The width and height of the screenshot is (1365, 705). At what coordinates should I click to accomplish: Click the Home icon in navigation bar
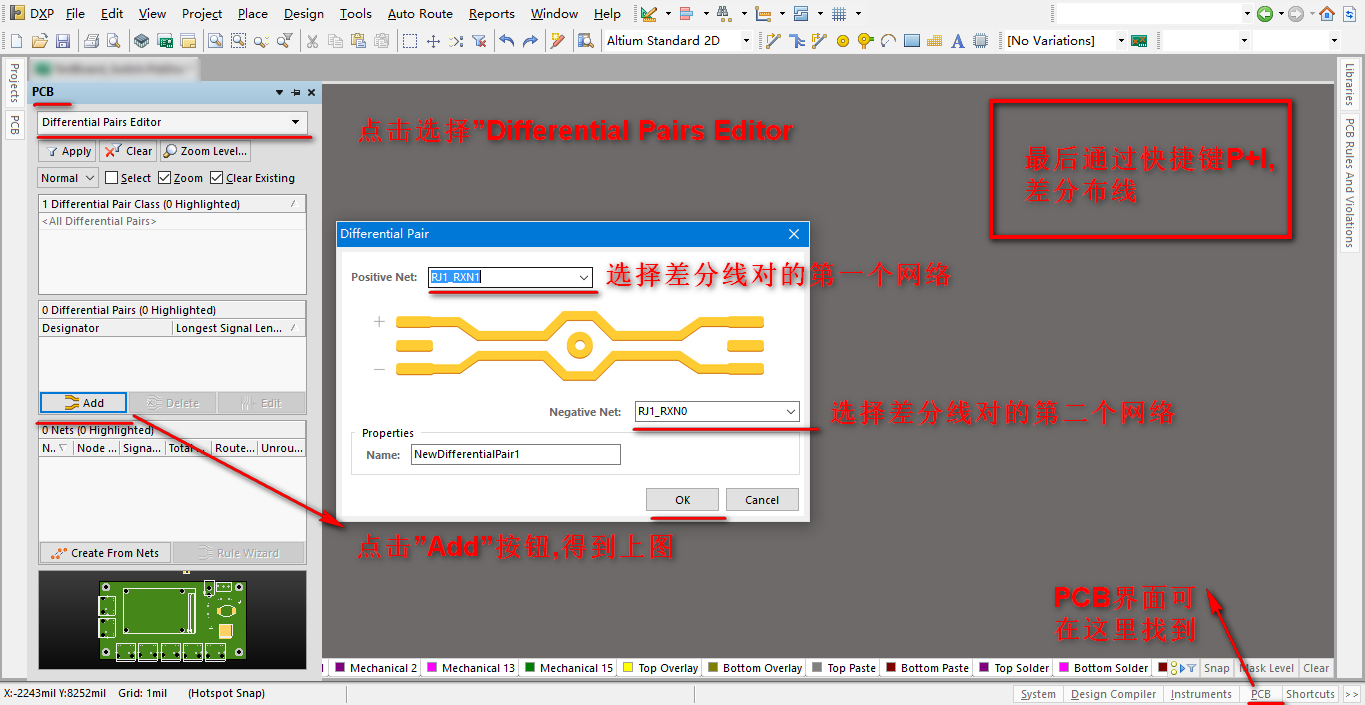1326,14
